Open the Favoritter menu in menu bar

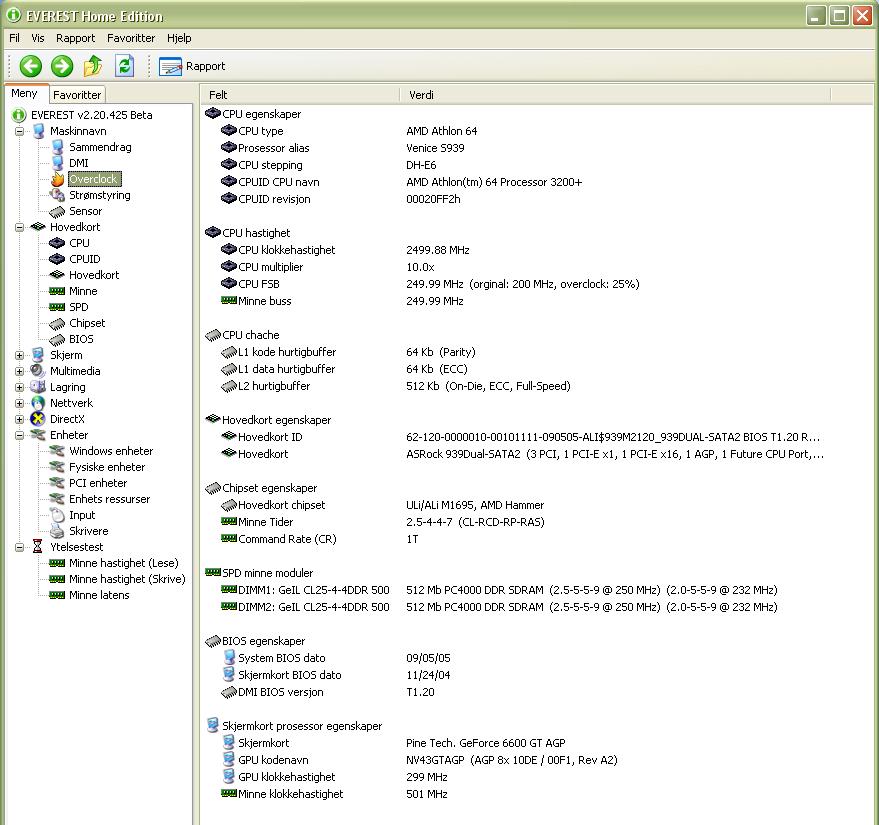pos(131,38)
